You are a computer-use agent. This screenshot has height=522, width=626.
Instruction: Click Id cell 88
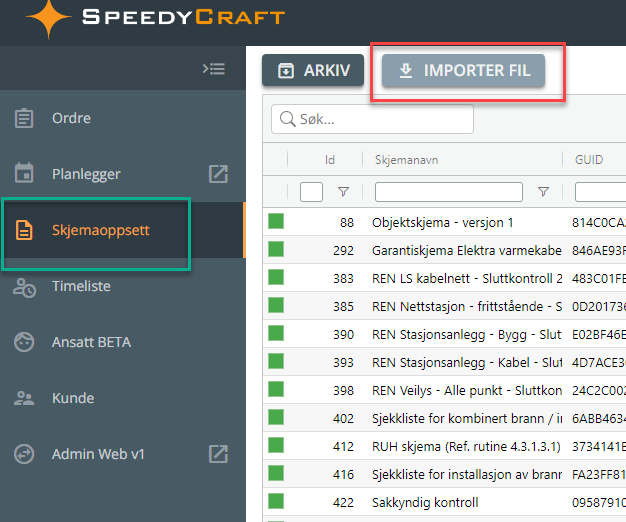pyautogui.click(x=347, y=222)
